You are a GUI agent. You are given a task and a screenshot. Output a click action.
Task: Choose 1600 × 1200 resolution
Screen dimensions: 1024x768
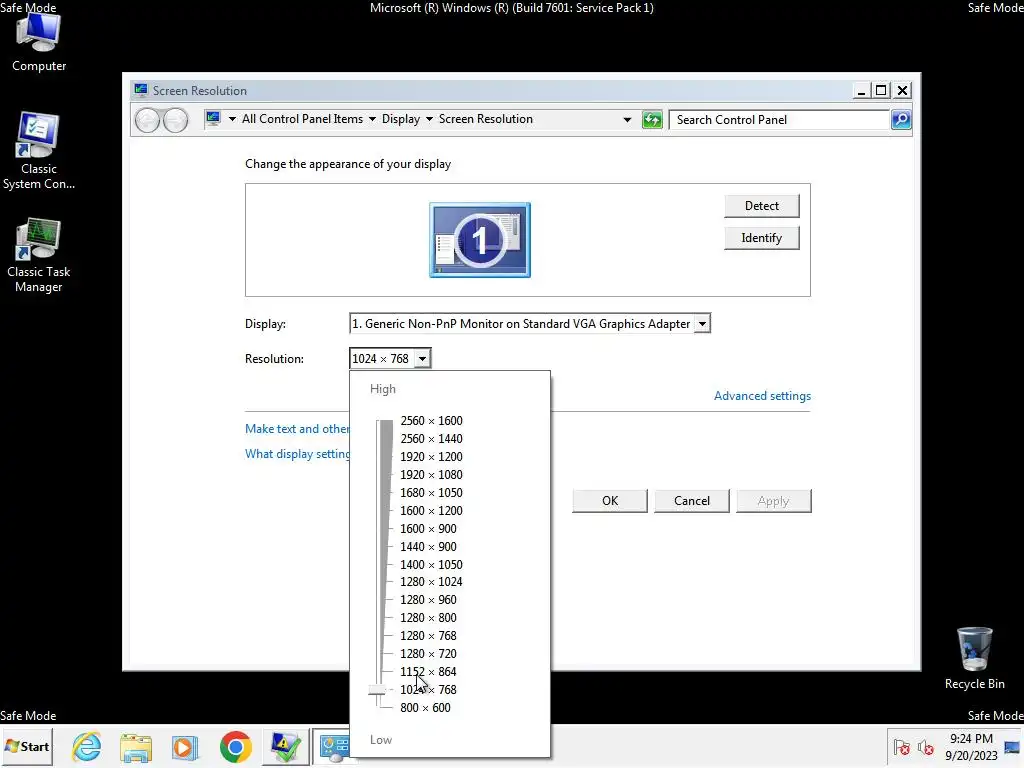[x=431, y=511]
